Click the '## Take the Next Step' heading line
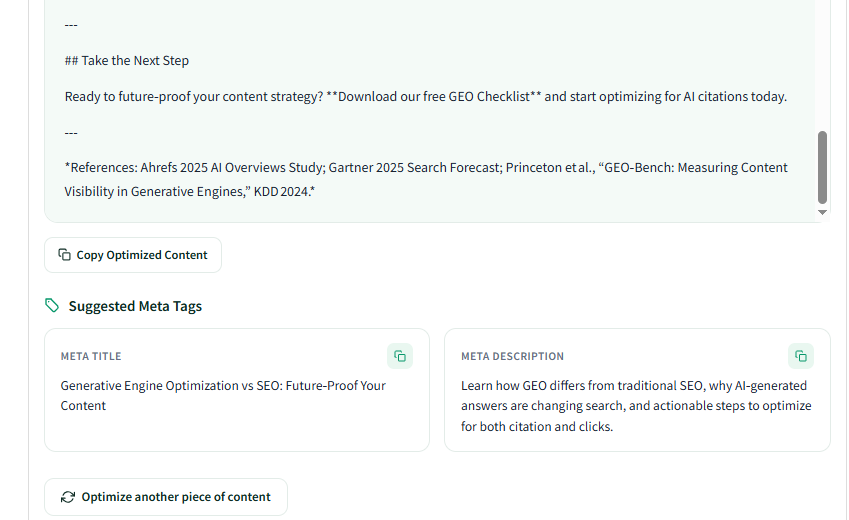This screenshot has width=849, height=520. pos(127,61)
